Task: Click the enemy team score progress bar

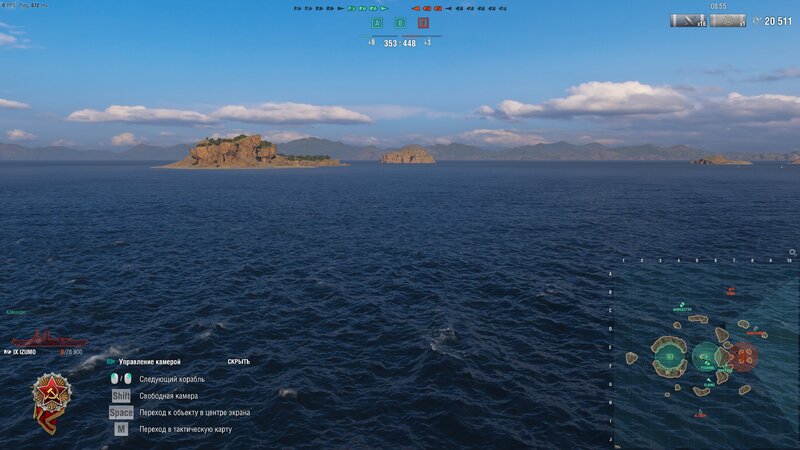Action: tap(422, 36)
